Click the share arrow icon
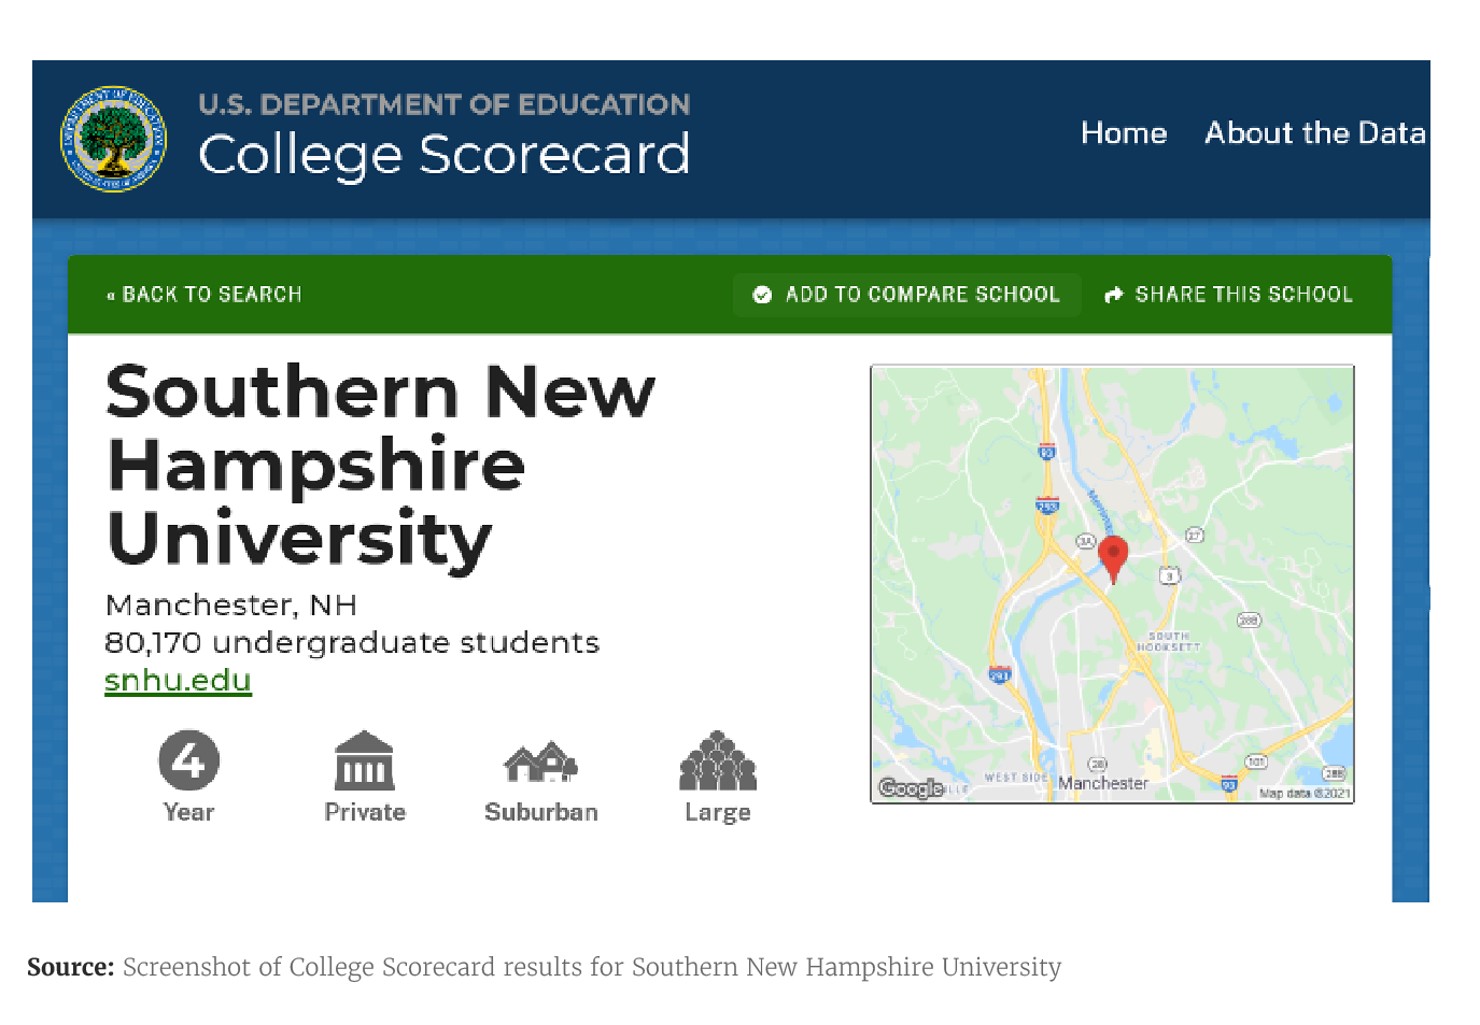 click(x=1113, y=294)
